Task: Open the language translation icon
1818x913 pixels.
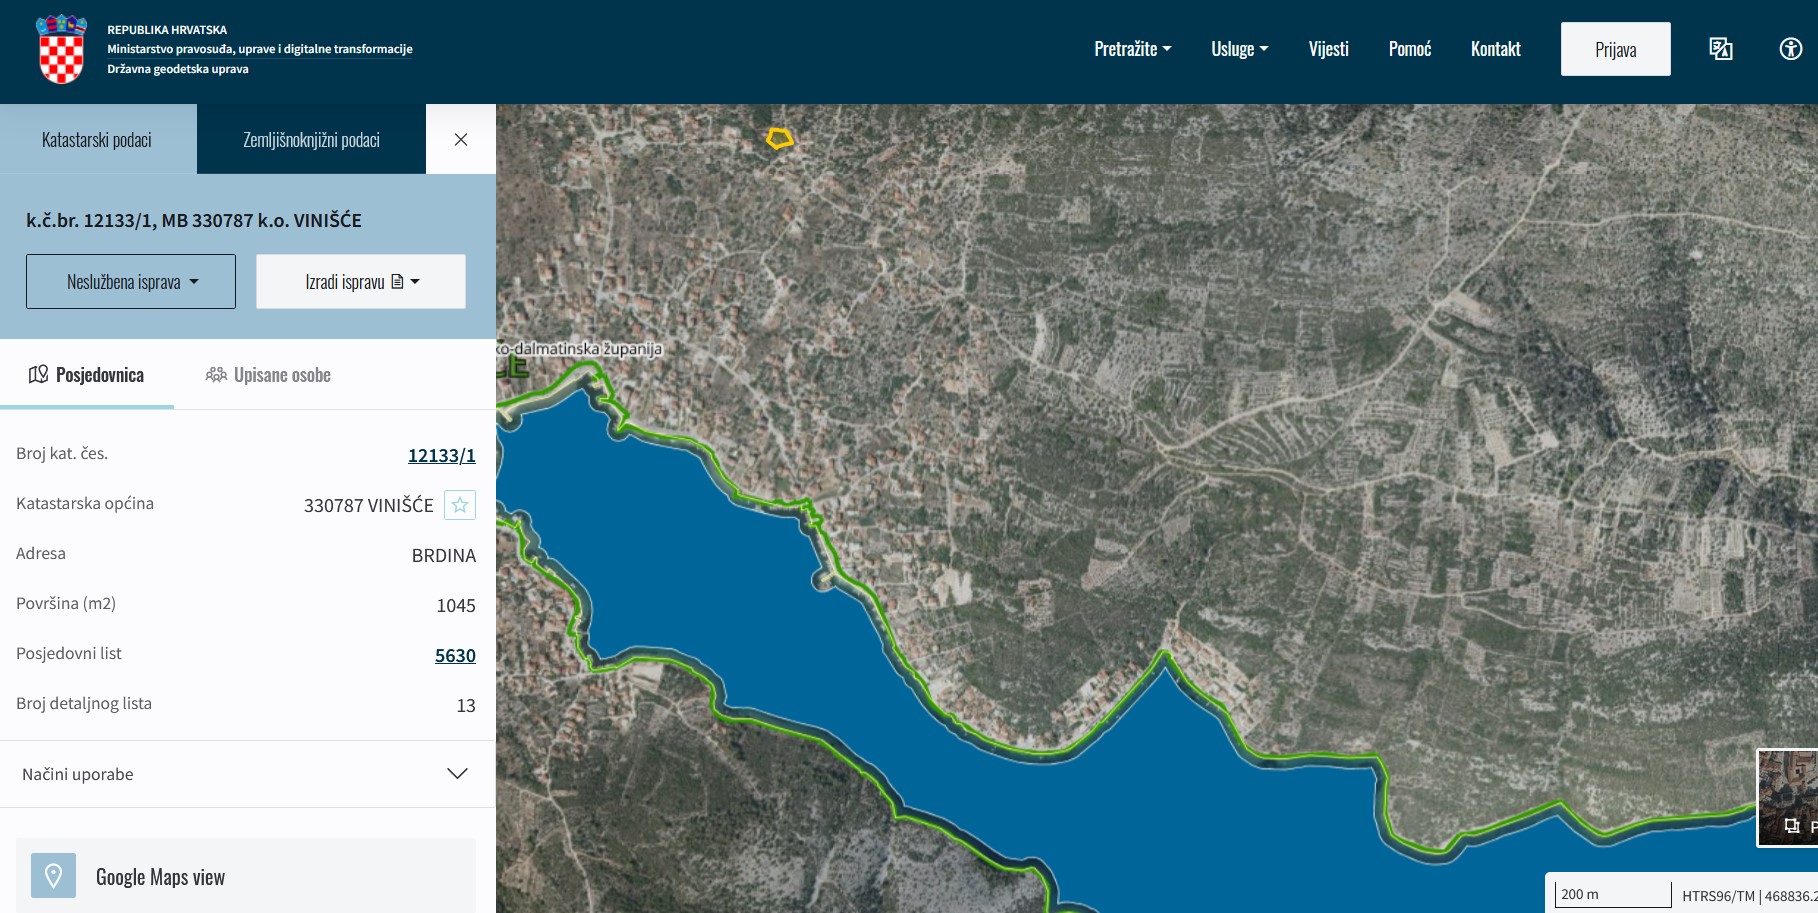Action: (1720, 49)
